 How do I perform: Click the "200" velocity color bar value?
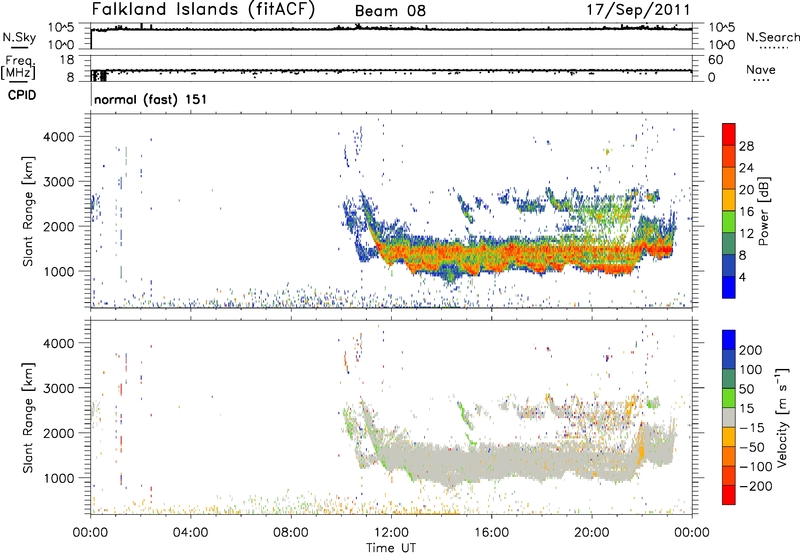[x=750, y=350]
